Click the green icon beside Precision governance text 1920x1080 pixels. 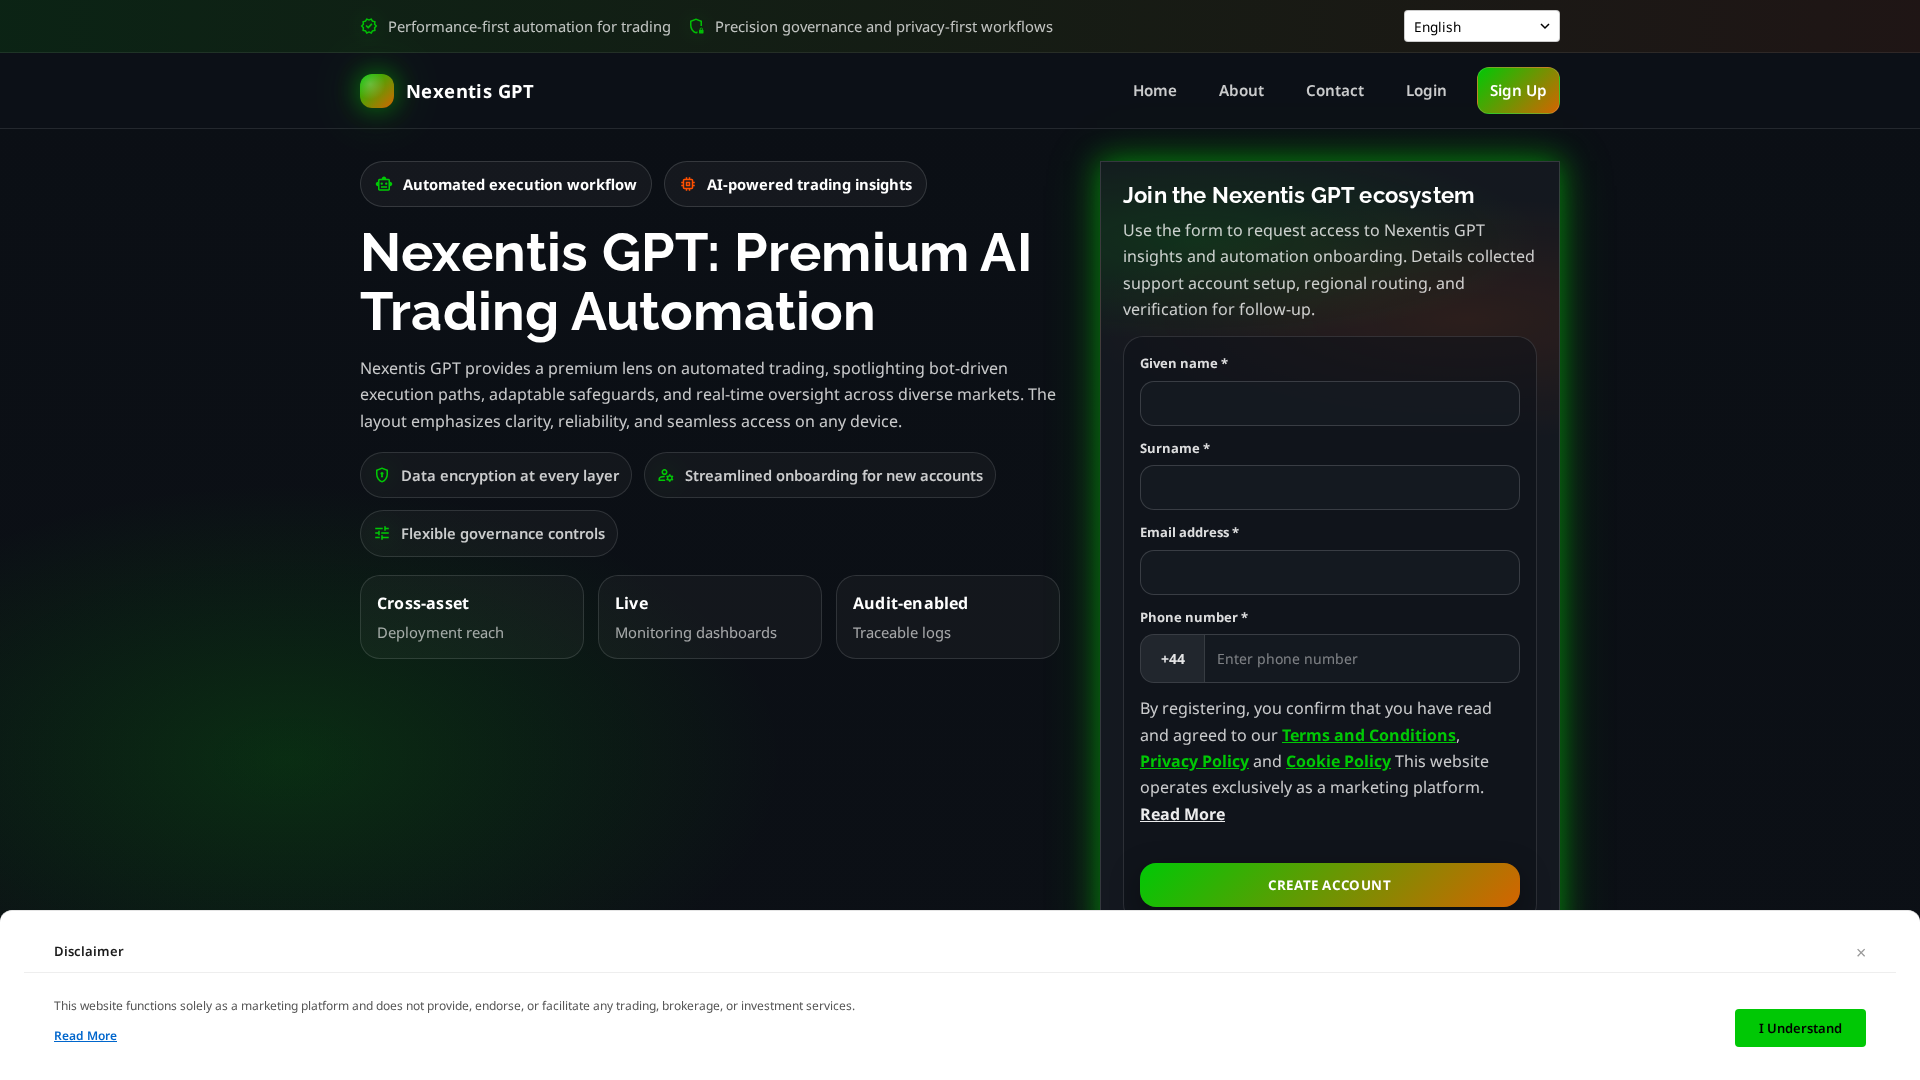pyautogui.click(x=696, y=26)
